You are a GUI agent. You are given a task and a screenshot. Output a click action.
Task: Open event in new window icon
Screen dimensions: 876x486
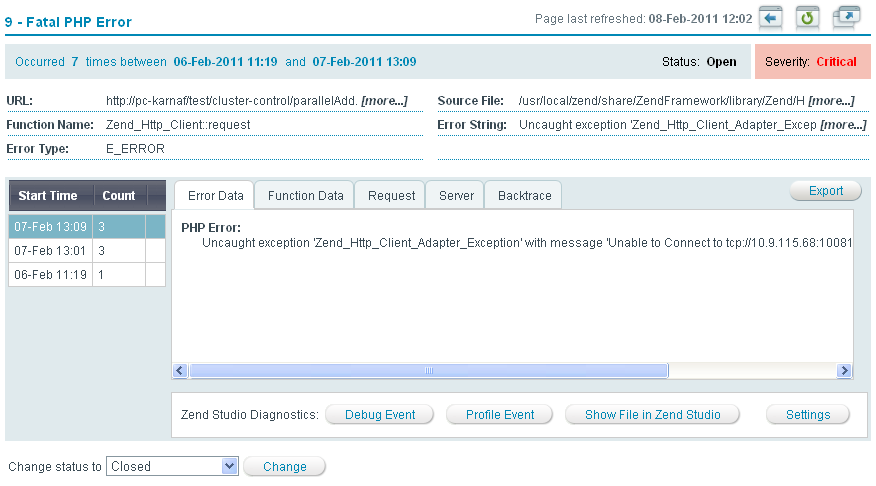[846, 18]
